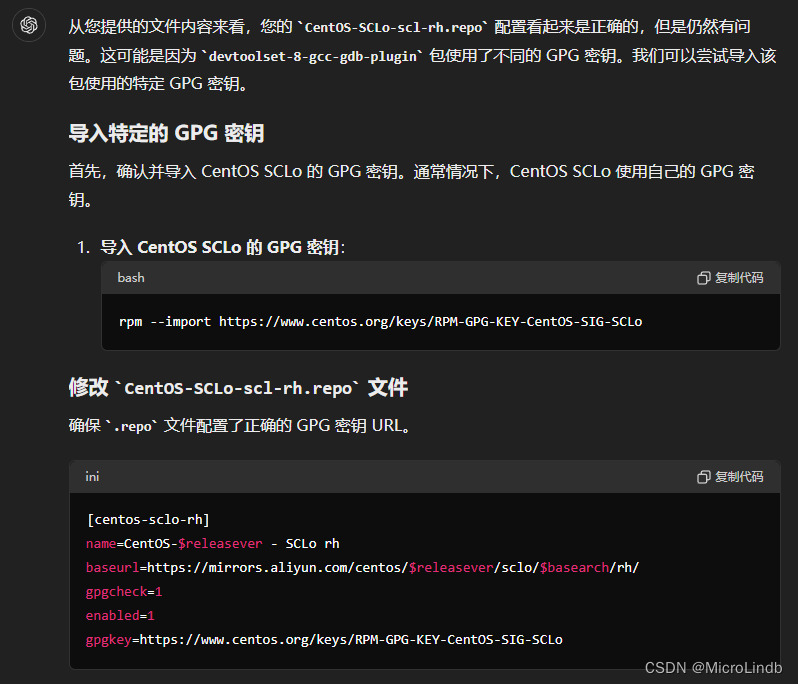Viewport: 798px width, 684px height.
Task: Click the paragraph starting 首先，确认并导入
Action: [x=411, y=185]
